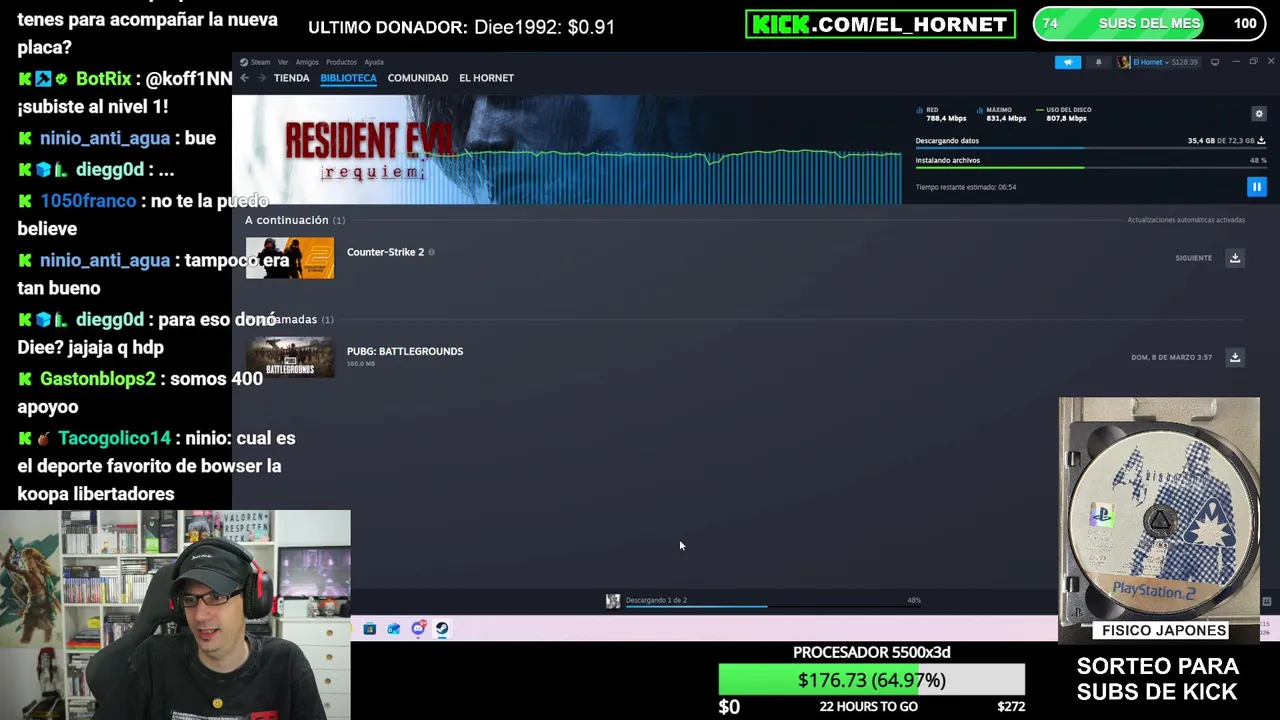Open the Outlook icon in the taskbar

click(393, 629)
